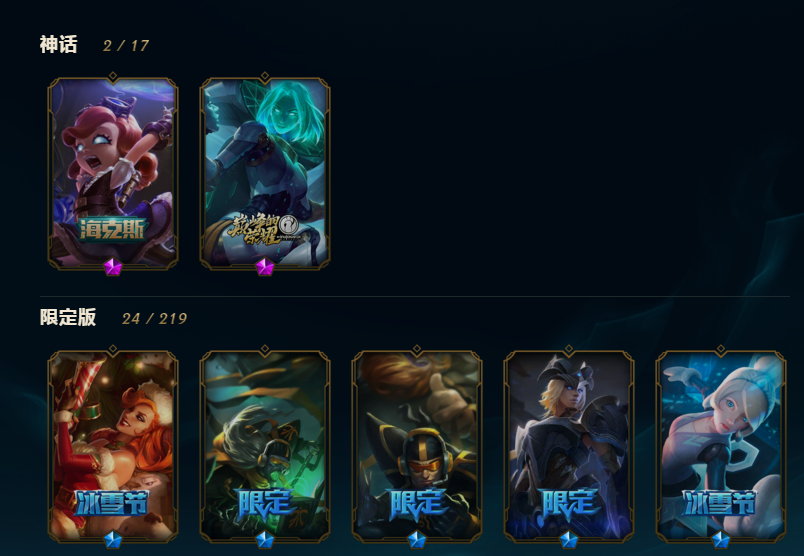Click the purple gem below the 巅峰的荣耀 card
This screenshot has height=556, width=804.
(265, 267)
